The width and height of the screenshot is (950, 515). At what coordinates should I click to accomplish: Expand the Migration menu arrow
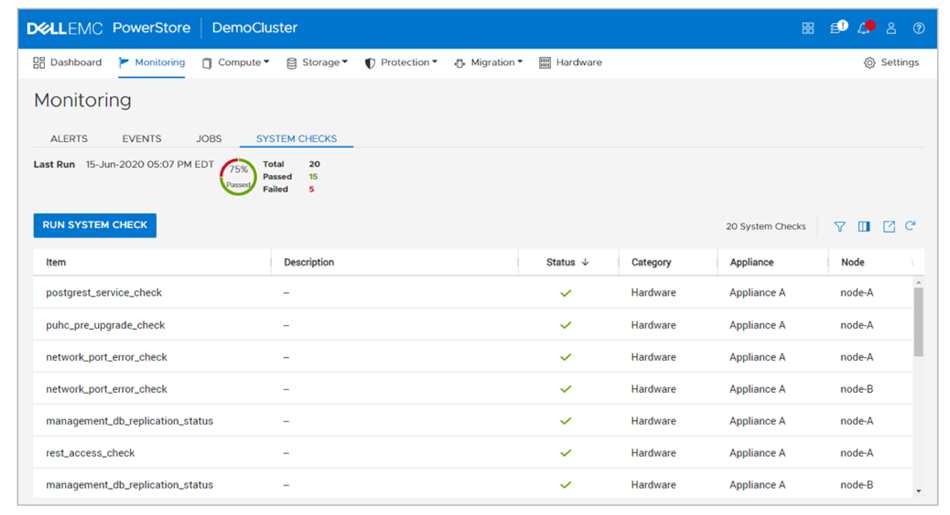coord(520,62)
